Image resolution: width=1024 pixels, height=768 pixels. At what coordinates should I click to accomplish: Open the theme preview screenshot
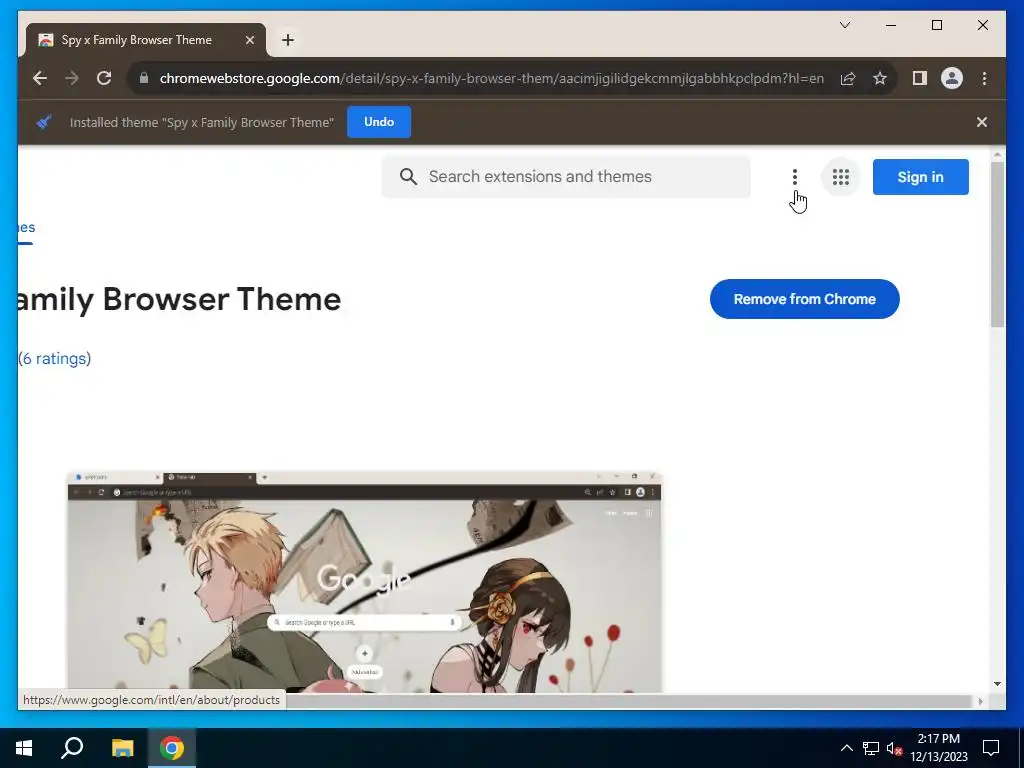(x=364, y=581)
